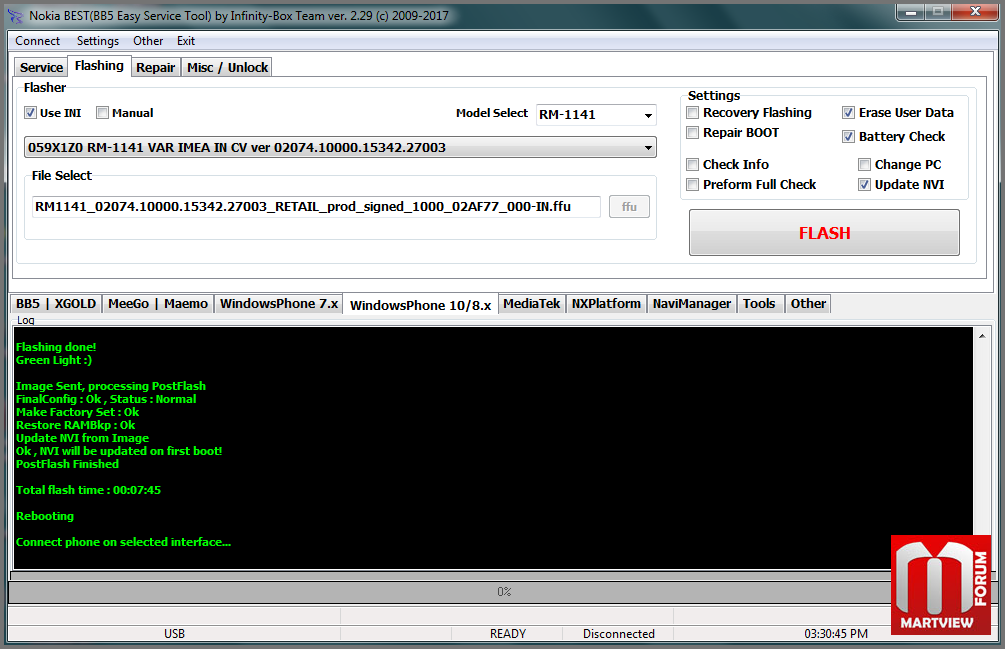This screenshot has height=649, width=1005.
Task: Click the red FLASH button
Action: tap(824, 233)
